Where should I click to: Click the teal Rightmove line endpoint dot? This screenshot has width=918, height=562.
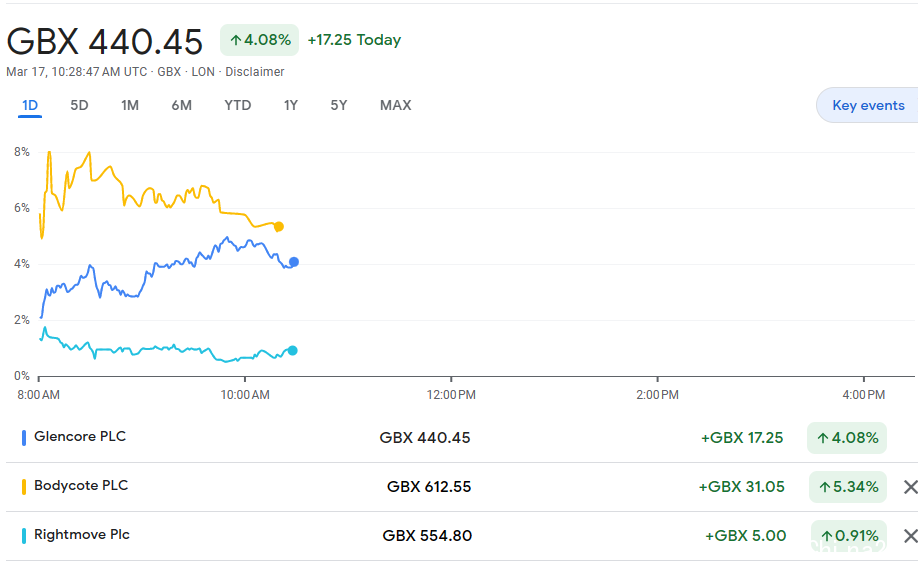(x=293, y=351)
